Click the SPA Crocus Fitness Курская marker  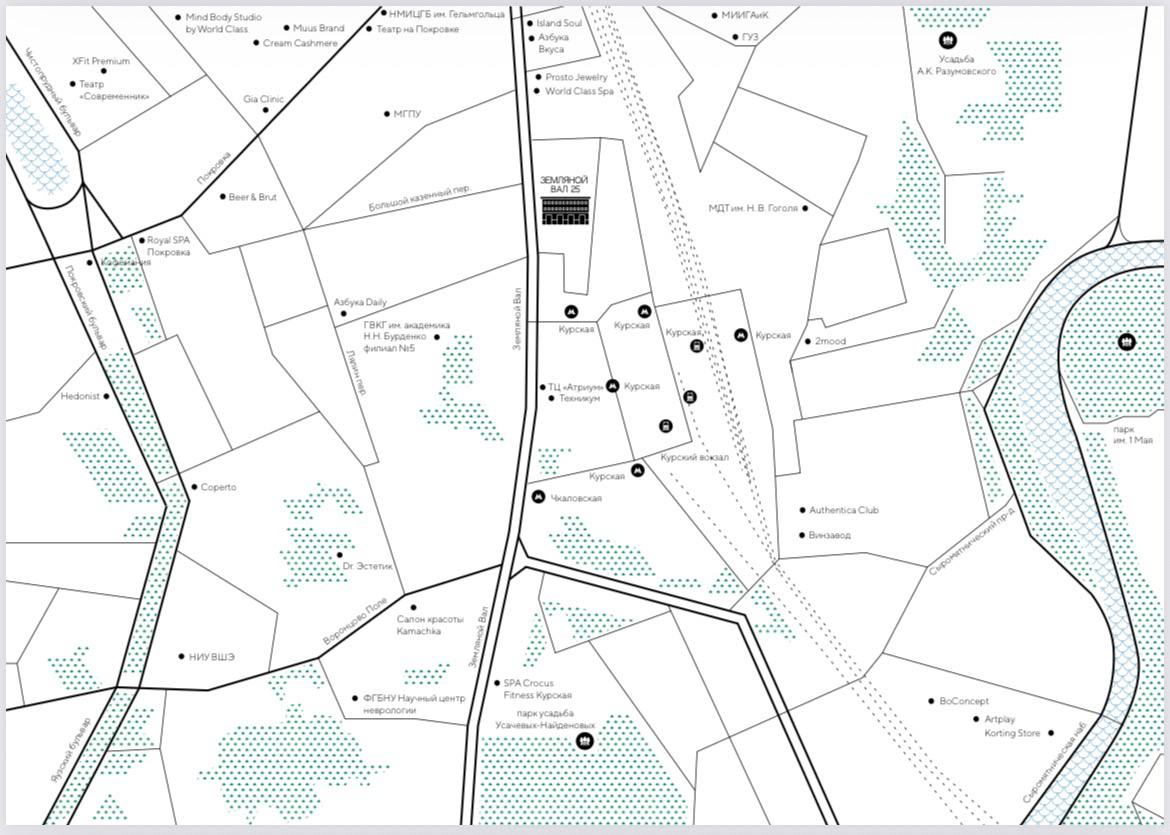pos(497,683)
